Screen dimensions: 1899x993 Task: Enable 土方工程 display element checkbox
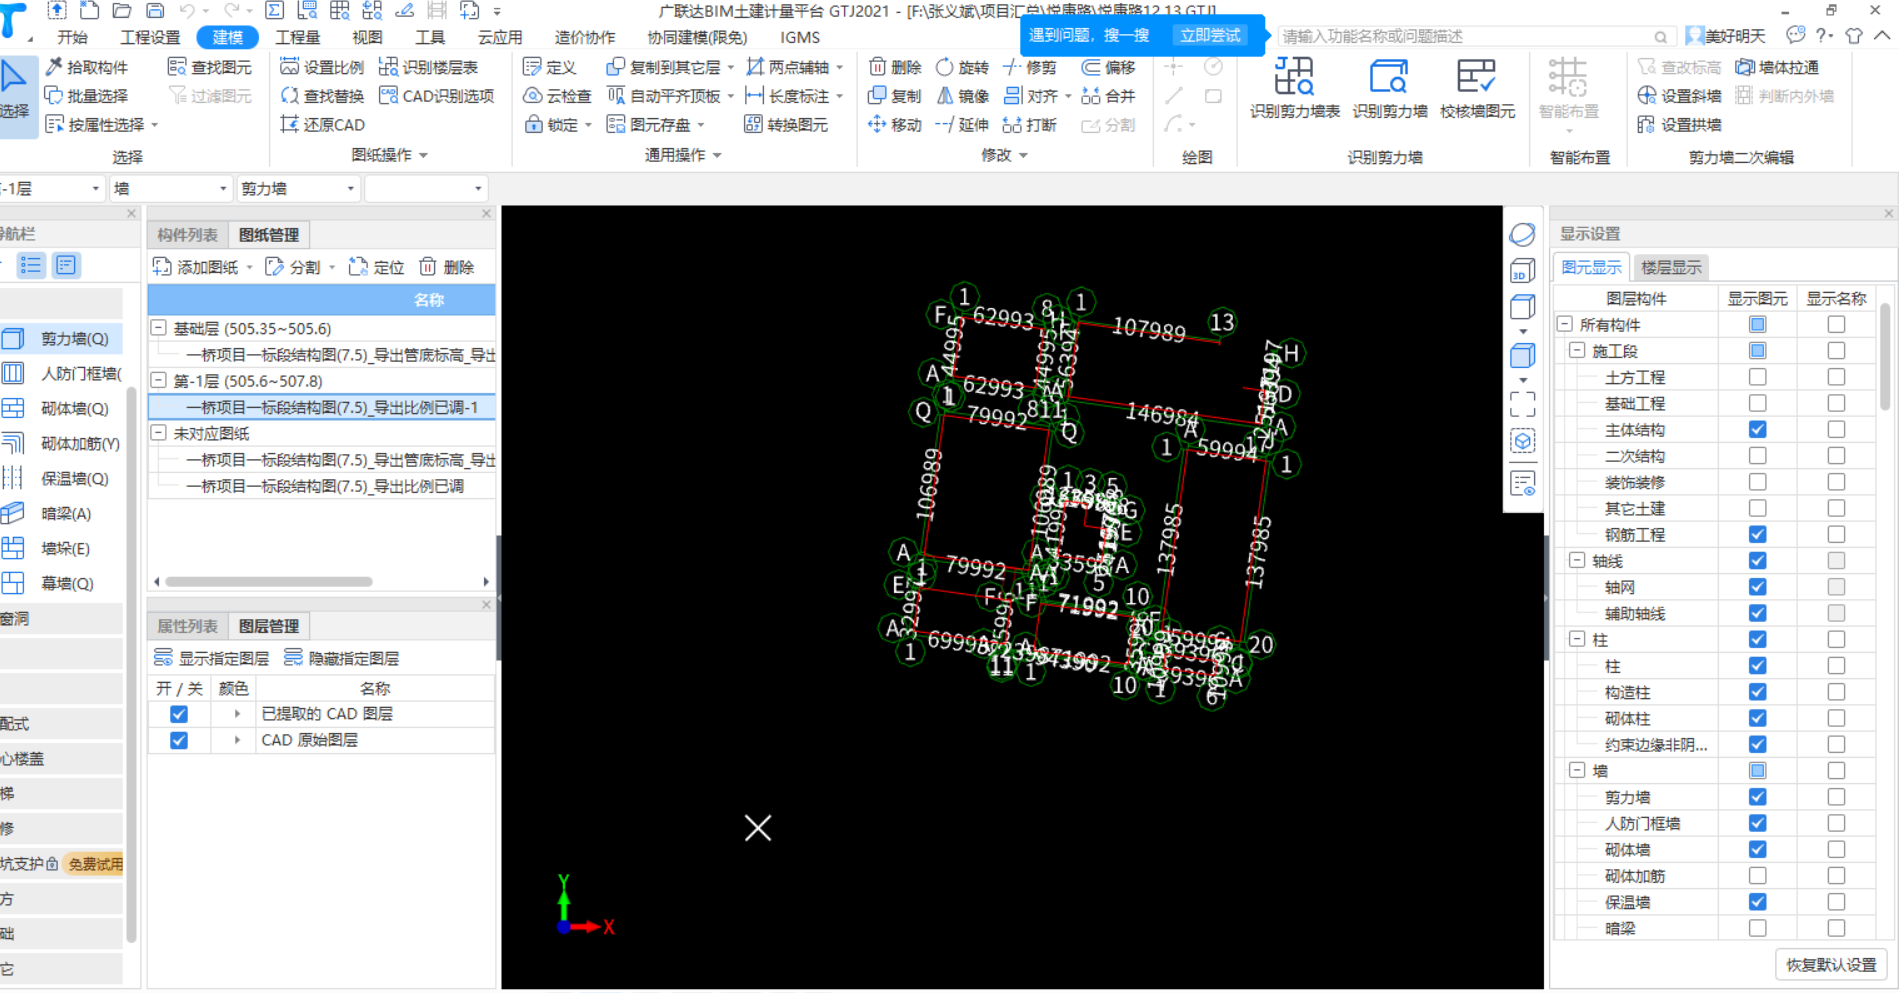tap(1757, 377)
